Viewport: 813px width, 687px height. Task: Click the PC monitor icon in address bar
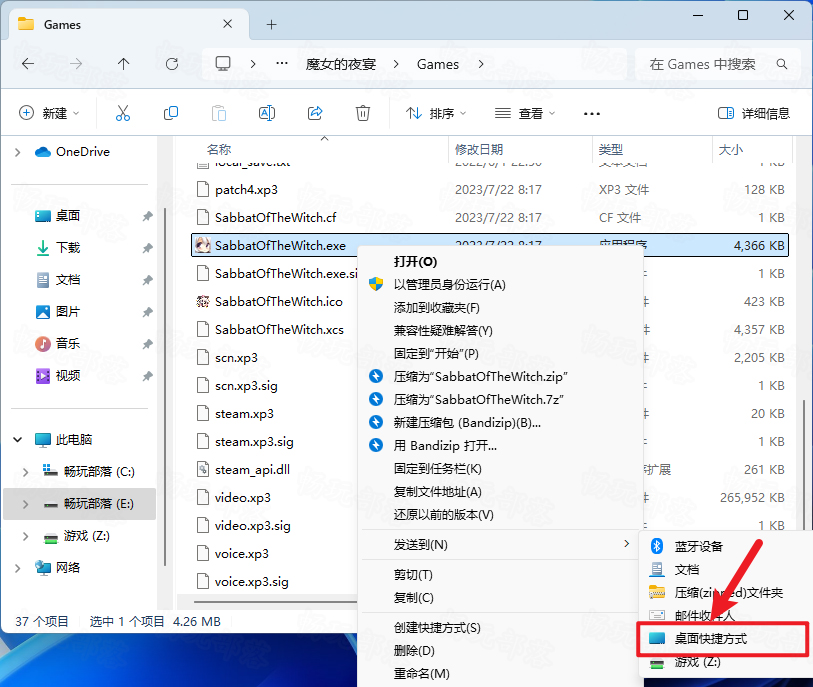point(223,64)
